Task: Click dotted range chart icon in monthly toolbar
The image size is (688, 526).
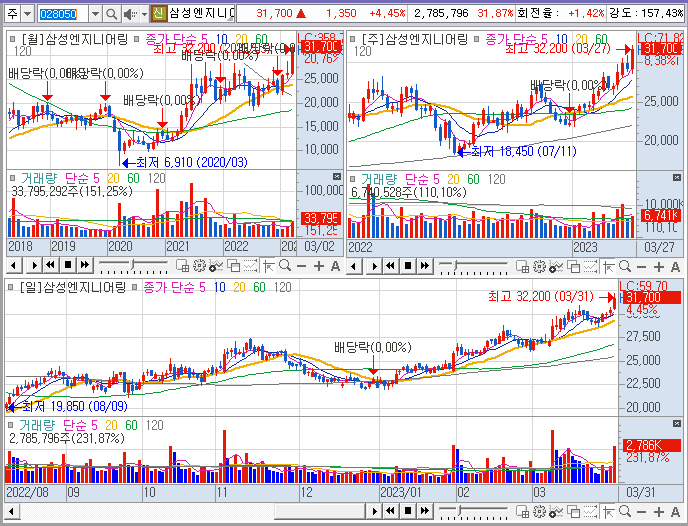Action: pos(250,266)
